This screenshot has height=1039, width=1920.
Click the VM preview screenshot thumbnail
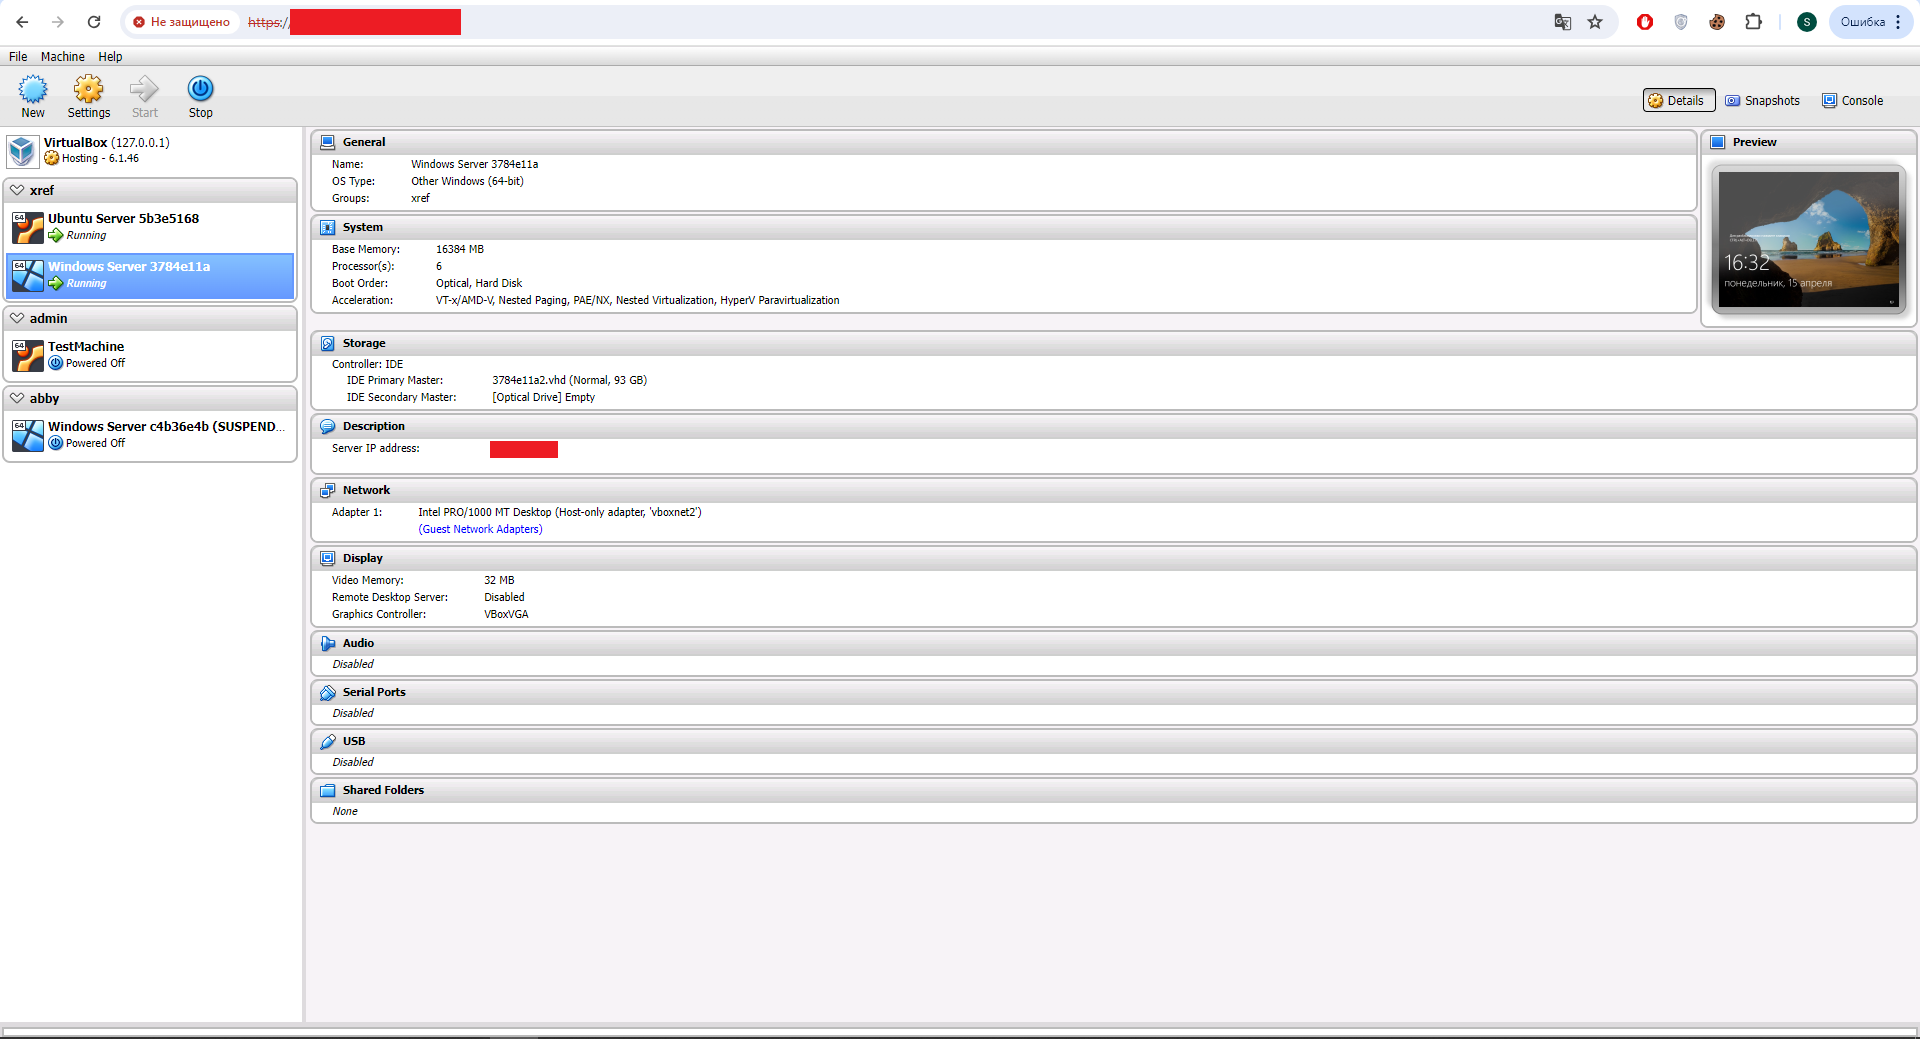(1808, 239)
